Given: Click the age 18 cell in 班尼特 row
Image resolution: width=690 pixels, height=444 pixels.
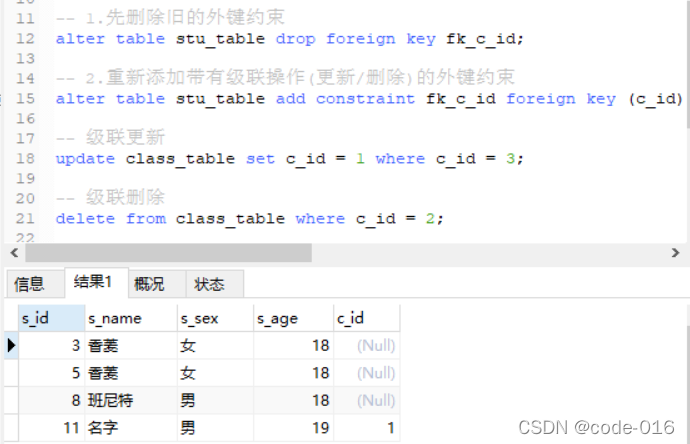Looking at the screenshot, I should (294, 400).
